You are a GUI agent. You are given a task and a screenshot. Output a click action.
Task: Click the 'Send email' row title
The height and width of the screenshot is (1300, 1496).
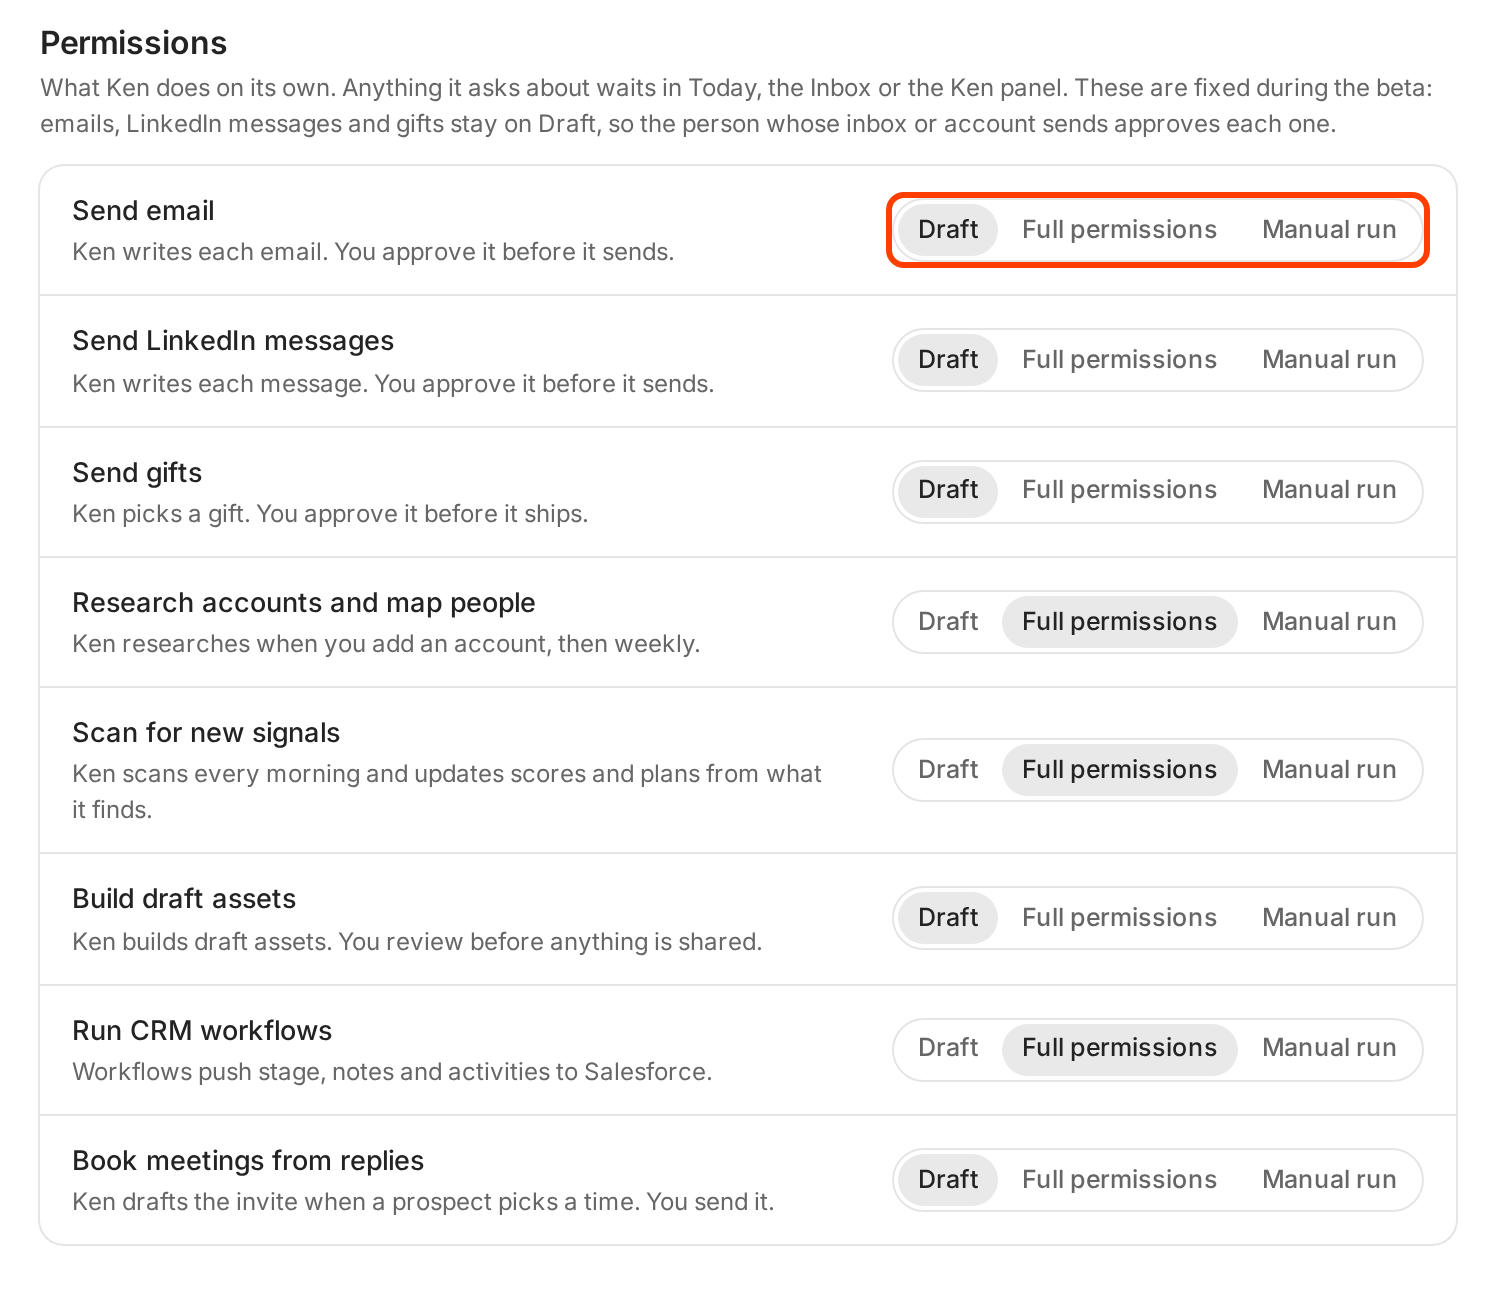[143, 211]
